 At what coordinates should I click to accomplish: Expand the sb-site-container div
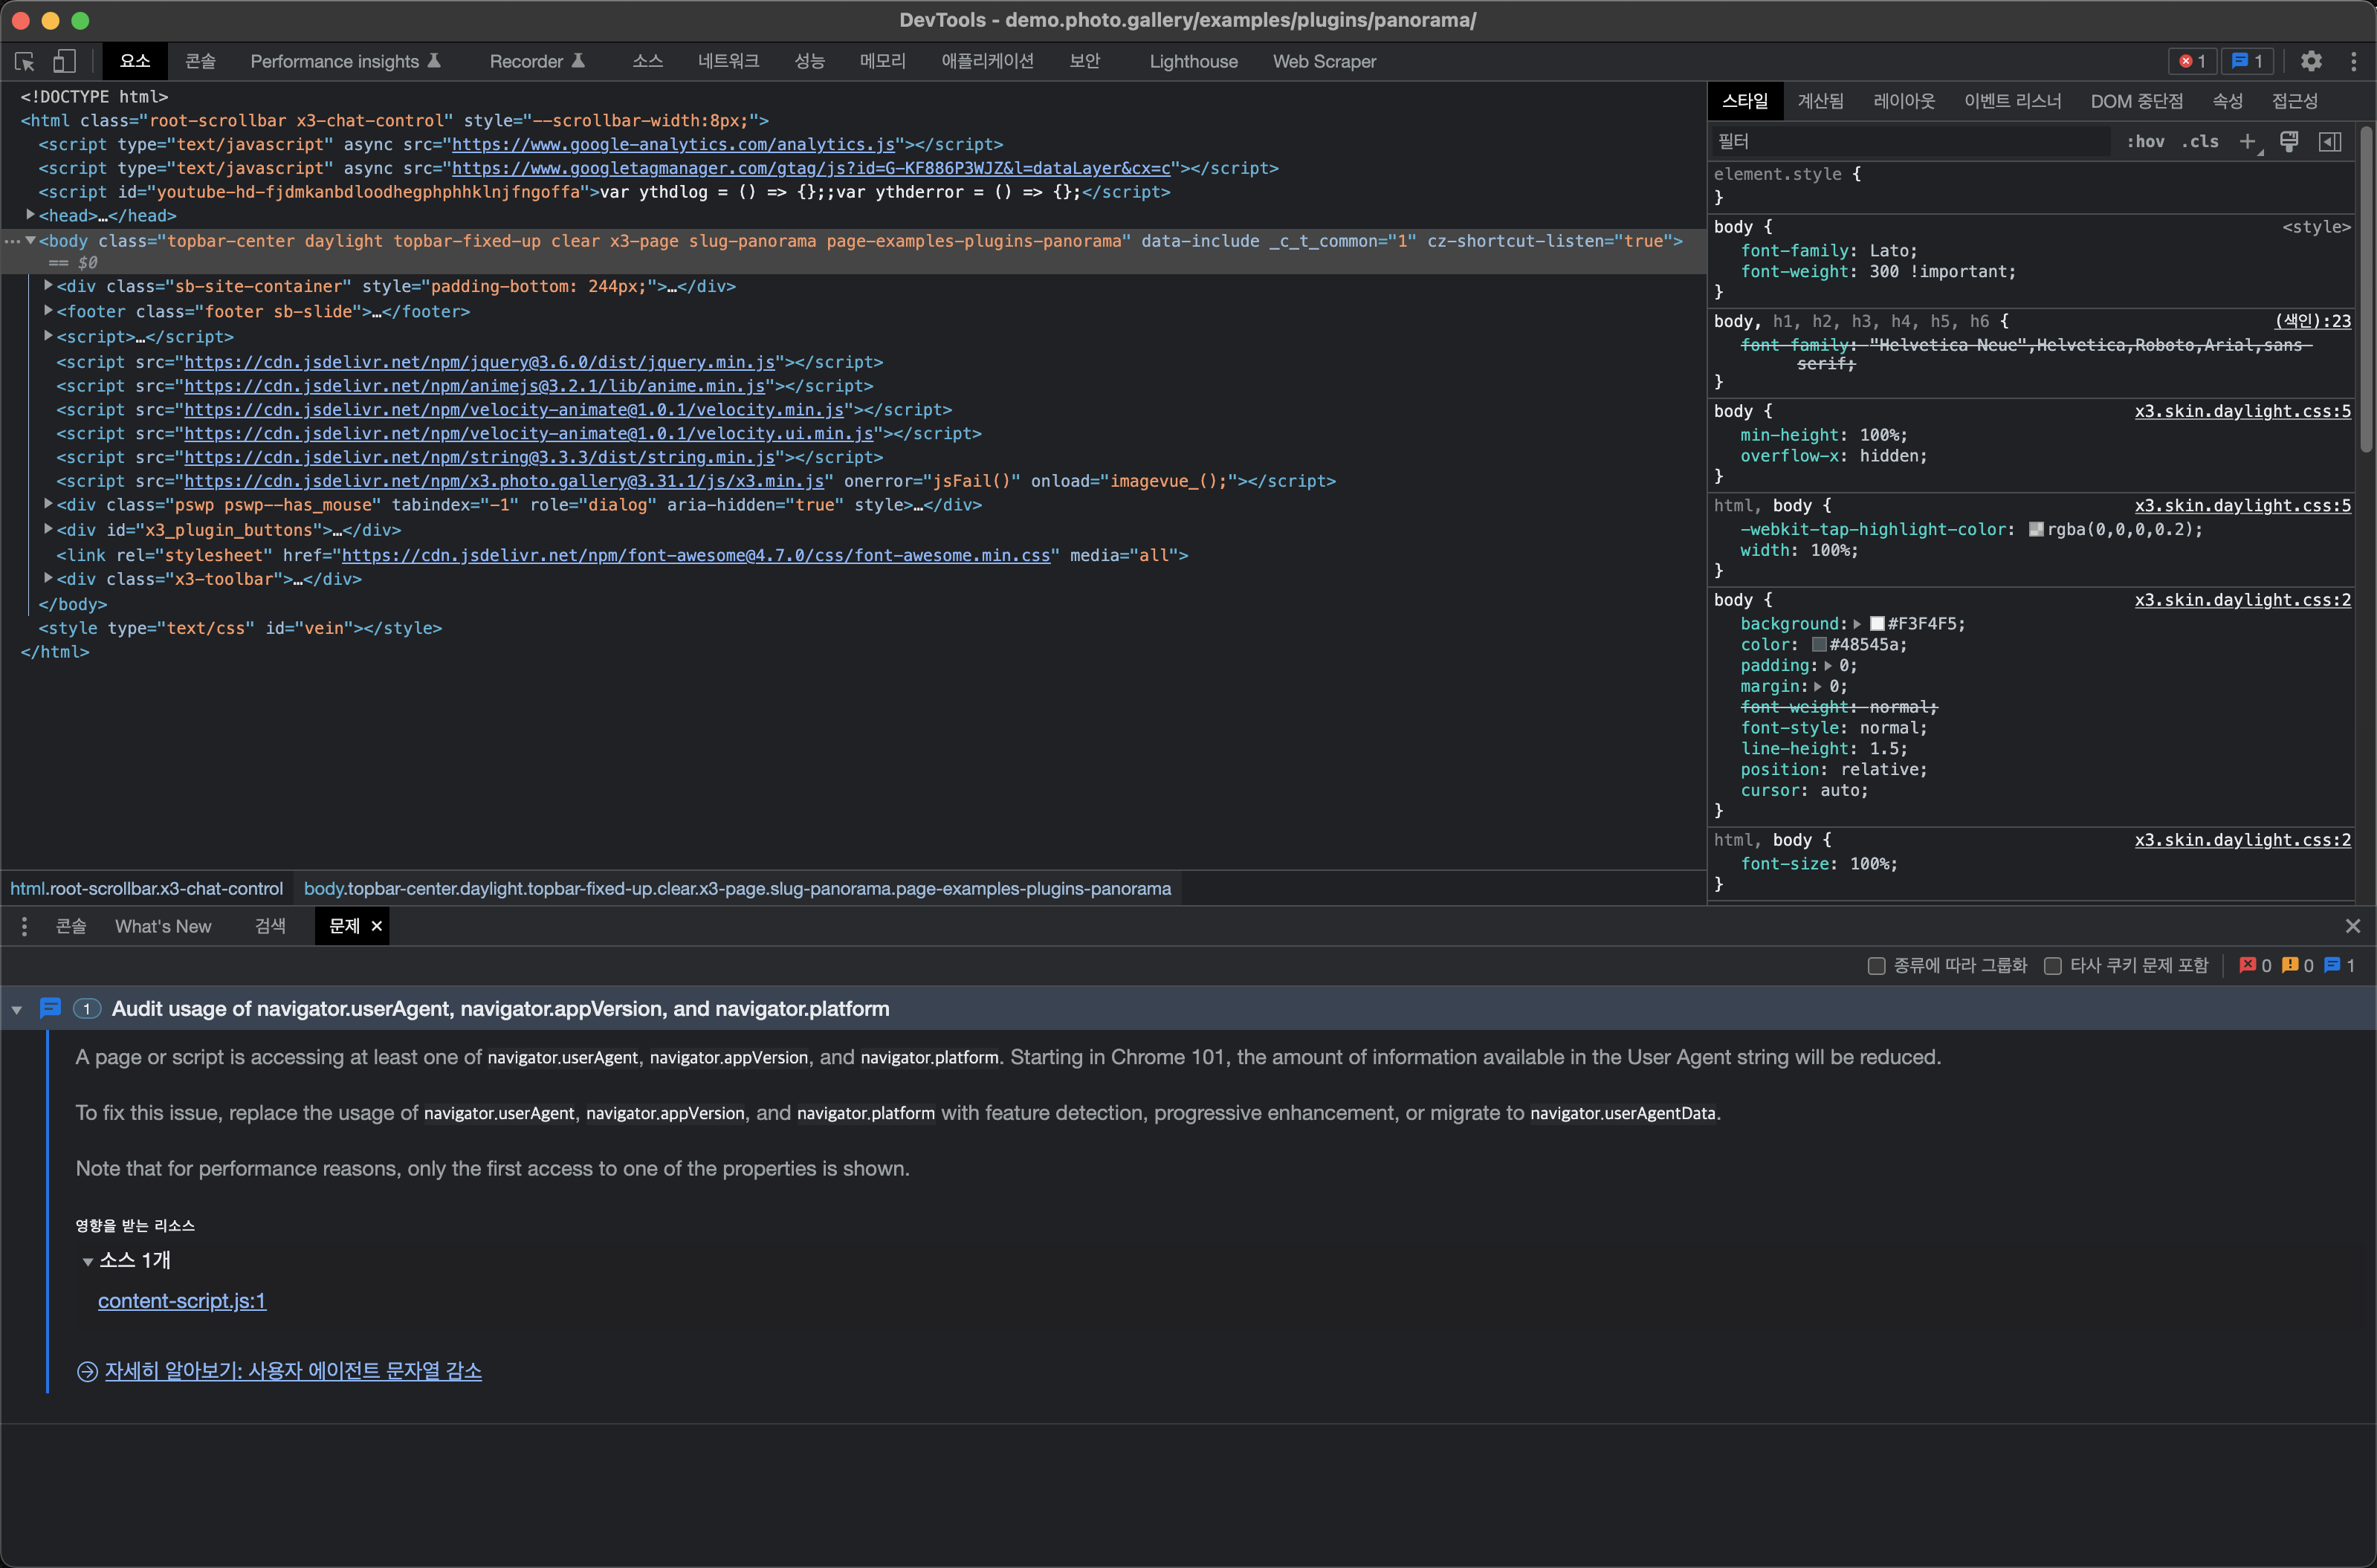pos(49,285)
